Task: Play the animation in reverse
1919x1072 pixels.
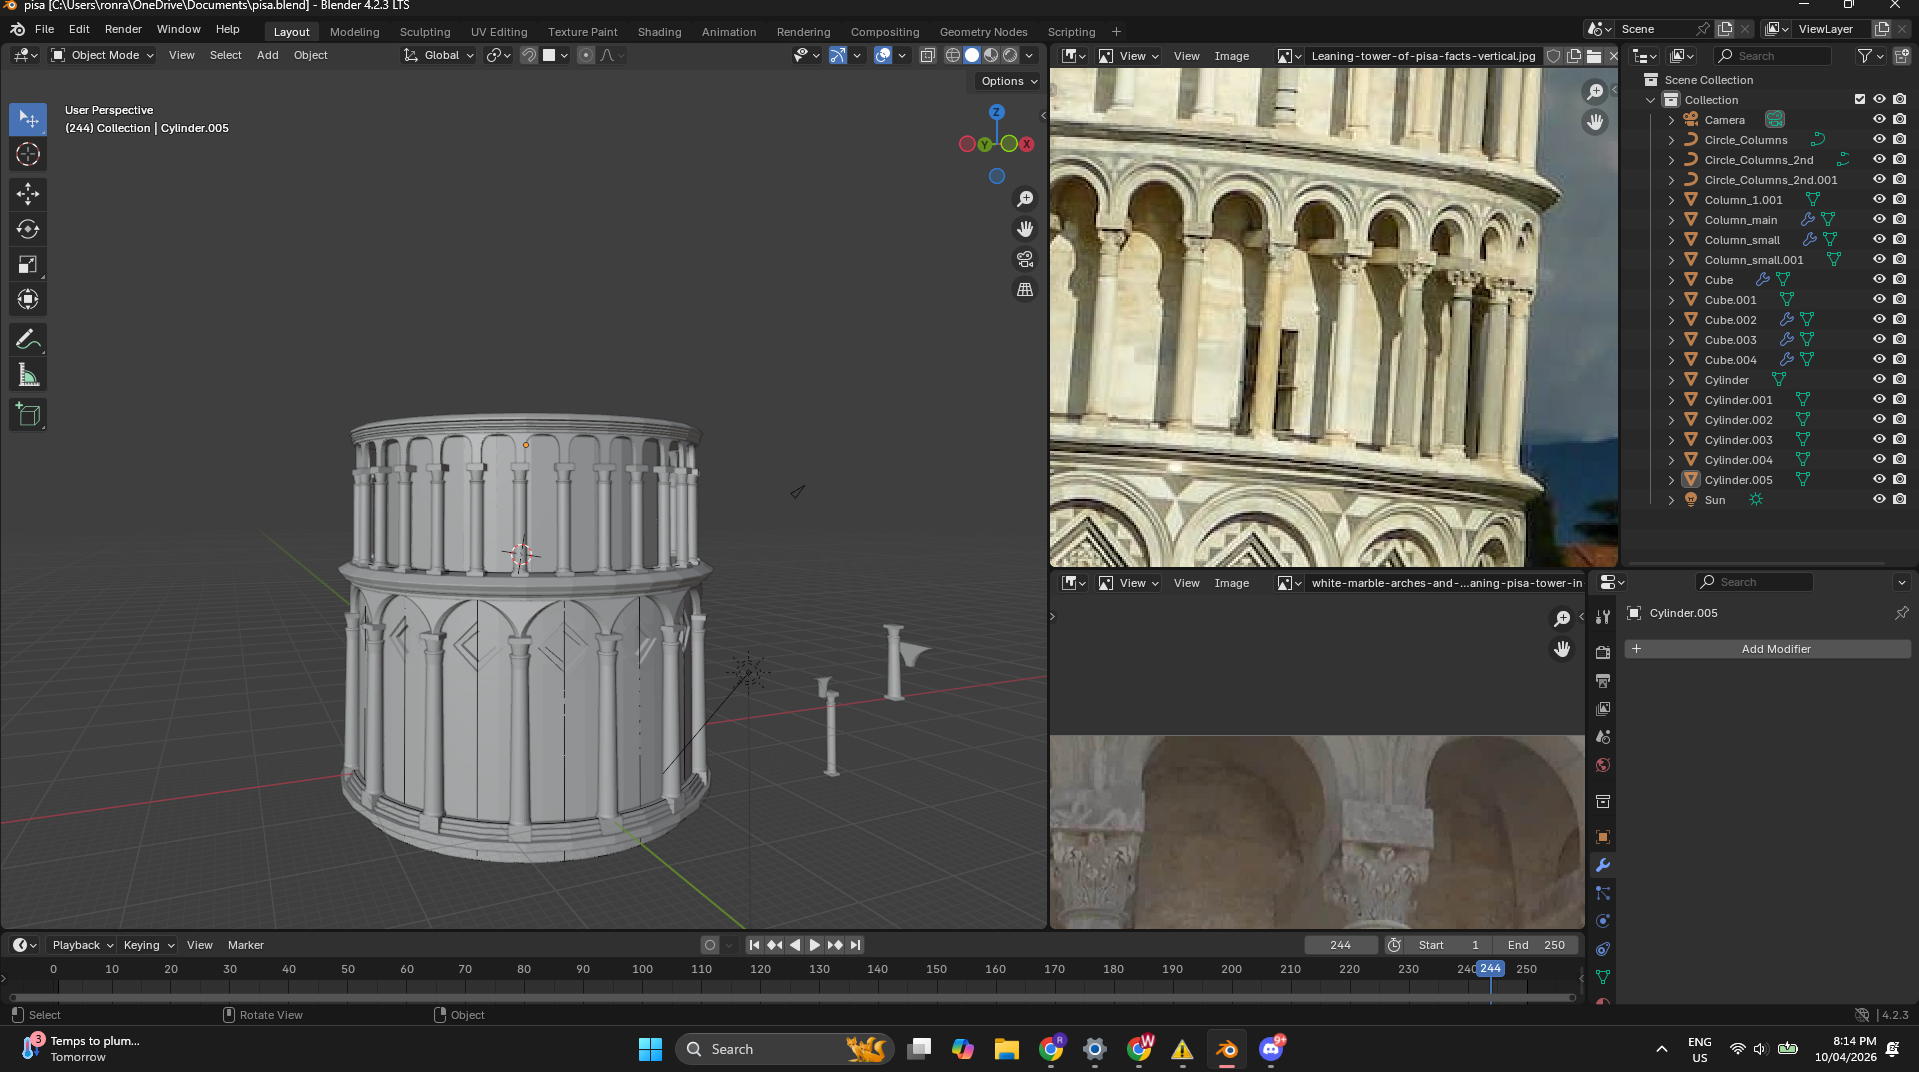Action: pos(795,945)
